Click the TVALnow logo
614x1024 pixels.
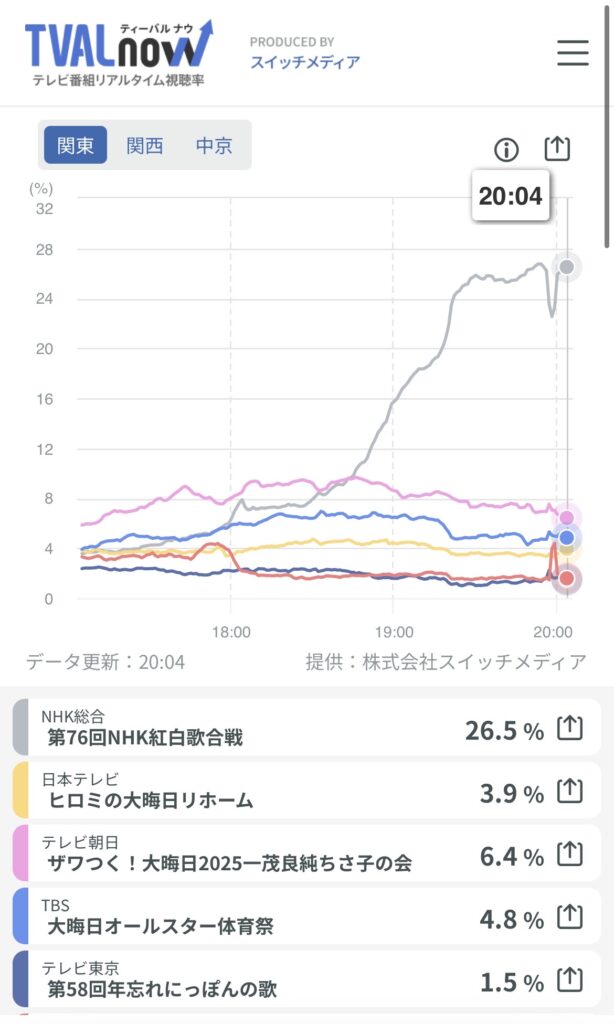coord(118,52)
